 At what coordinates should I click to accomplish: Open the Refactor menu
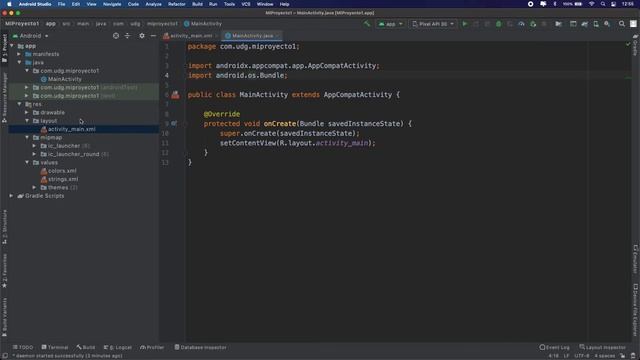(x=177, y=4)
